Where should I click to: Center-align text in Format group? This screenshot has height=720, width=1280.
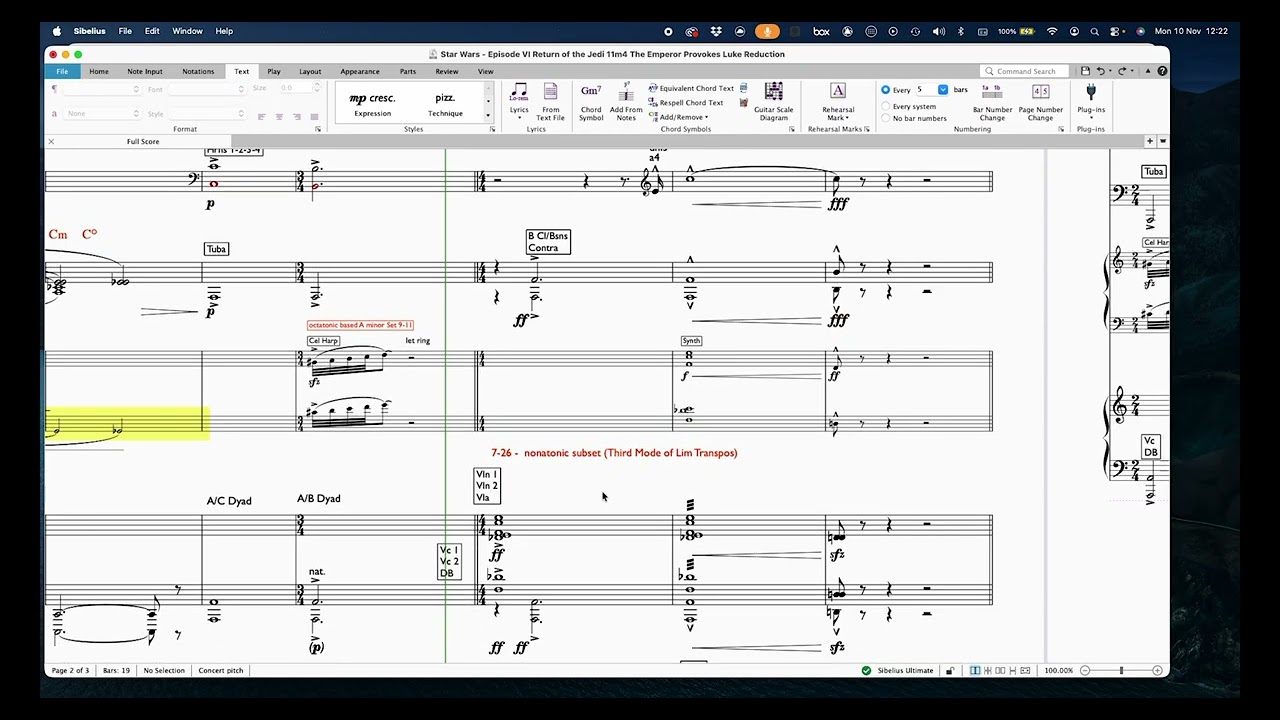(x=279, y=116)
